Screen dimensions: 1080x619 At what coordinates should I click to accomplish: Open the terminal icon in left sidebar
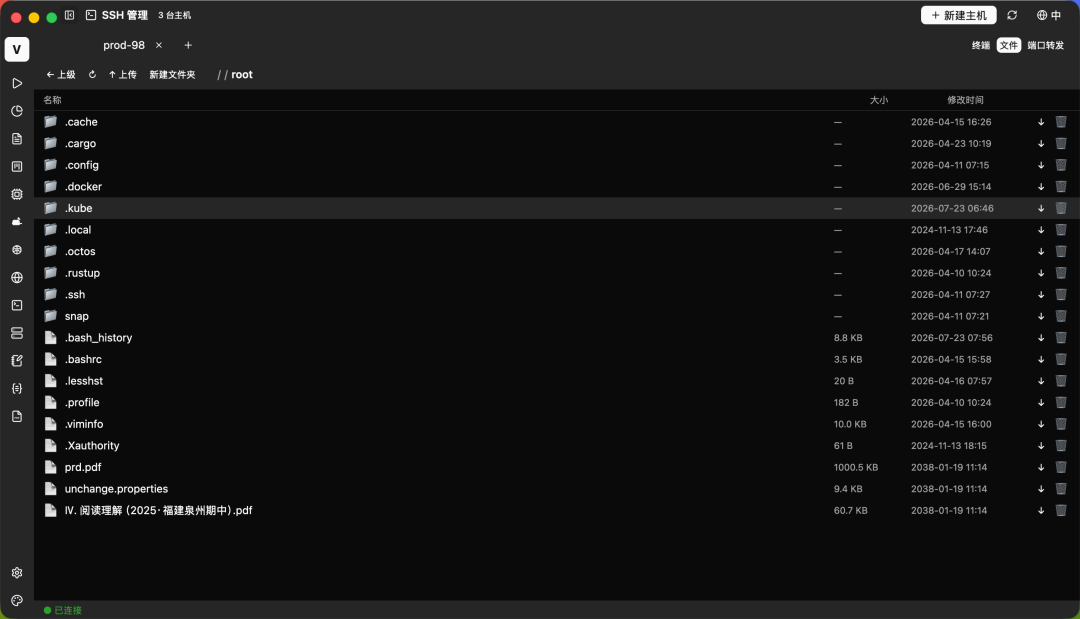pos(17,305)
